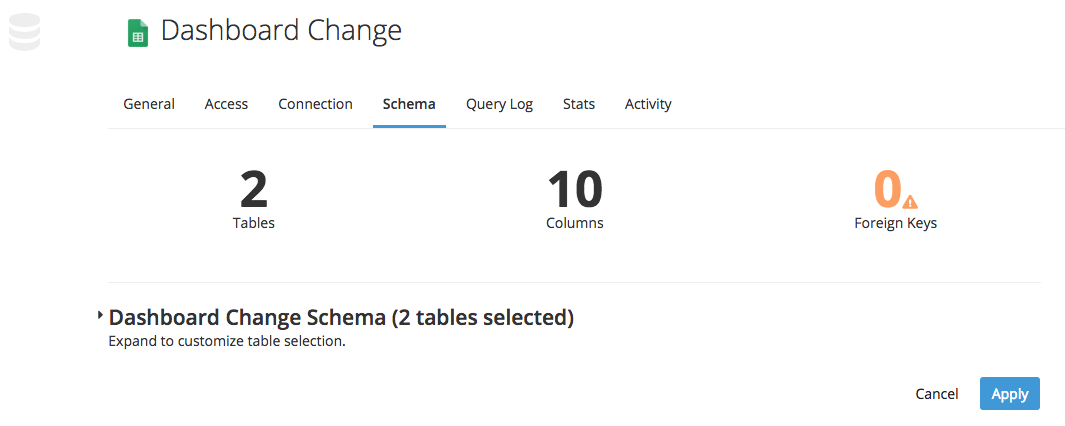The height and width of the screenshot is (426, 1065).
Task: Click the orange 0 Foreign Keys count
Action: 887,189
